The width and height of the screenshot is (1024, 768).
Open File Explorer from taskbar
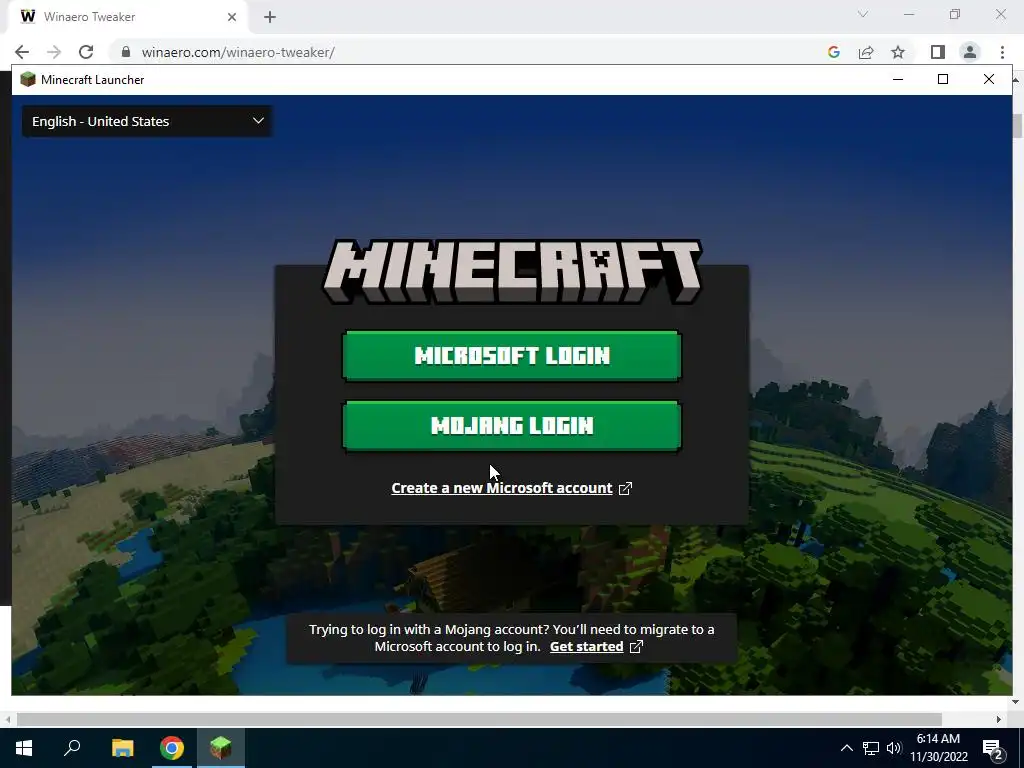click(x=122, y=748)
